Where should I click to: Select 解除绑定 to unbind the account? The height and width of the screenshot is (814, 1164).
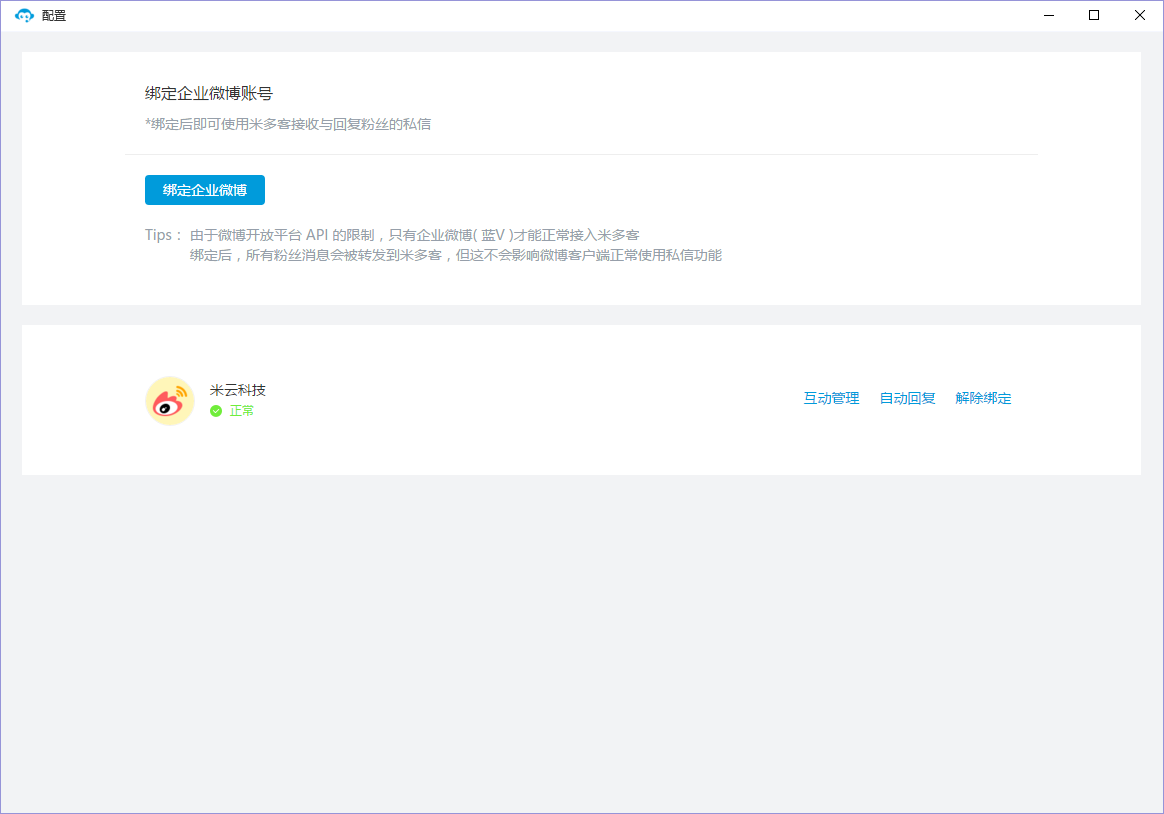(983, 398)
